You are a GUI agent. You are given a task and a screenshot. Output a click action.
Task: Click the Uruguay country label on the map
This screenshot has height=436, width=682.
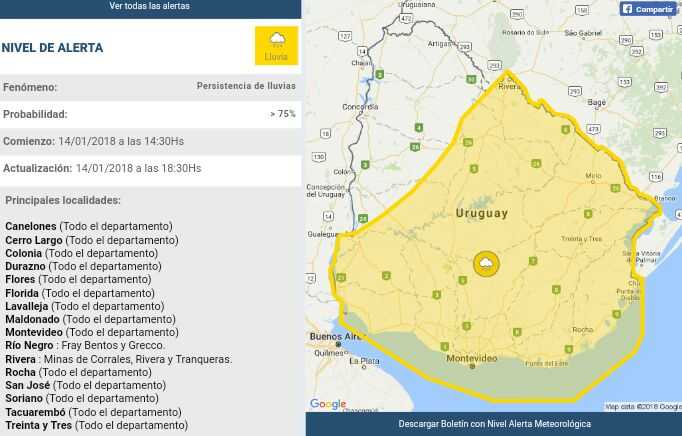[481, 213]
